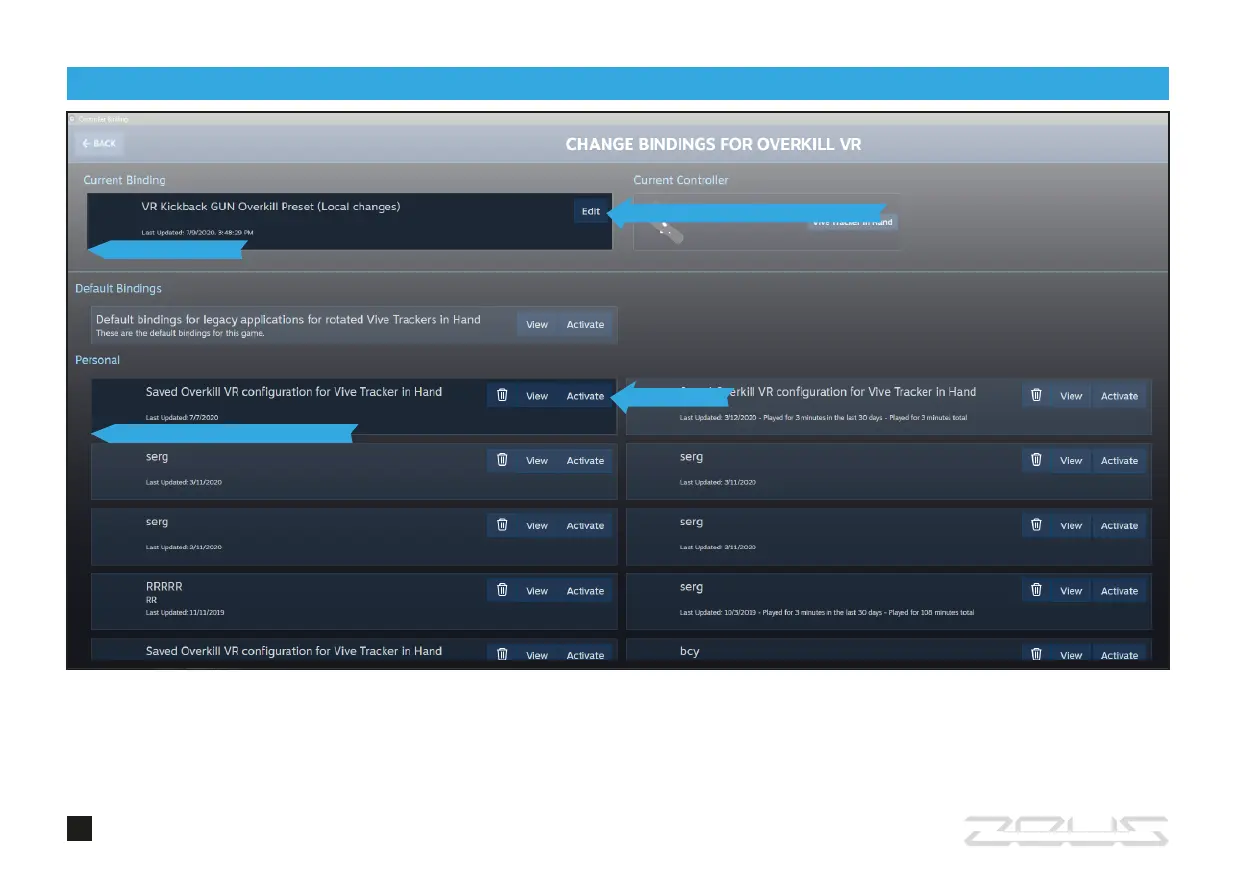Delete the RRRRR binding
The height and width of the screenshot is (884, 1236).
pyautogui.click(x=503, y=590)
